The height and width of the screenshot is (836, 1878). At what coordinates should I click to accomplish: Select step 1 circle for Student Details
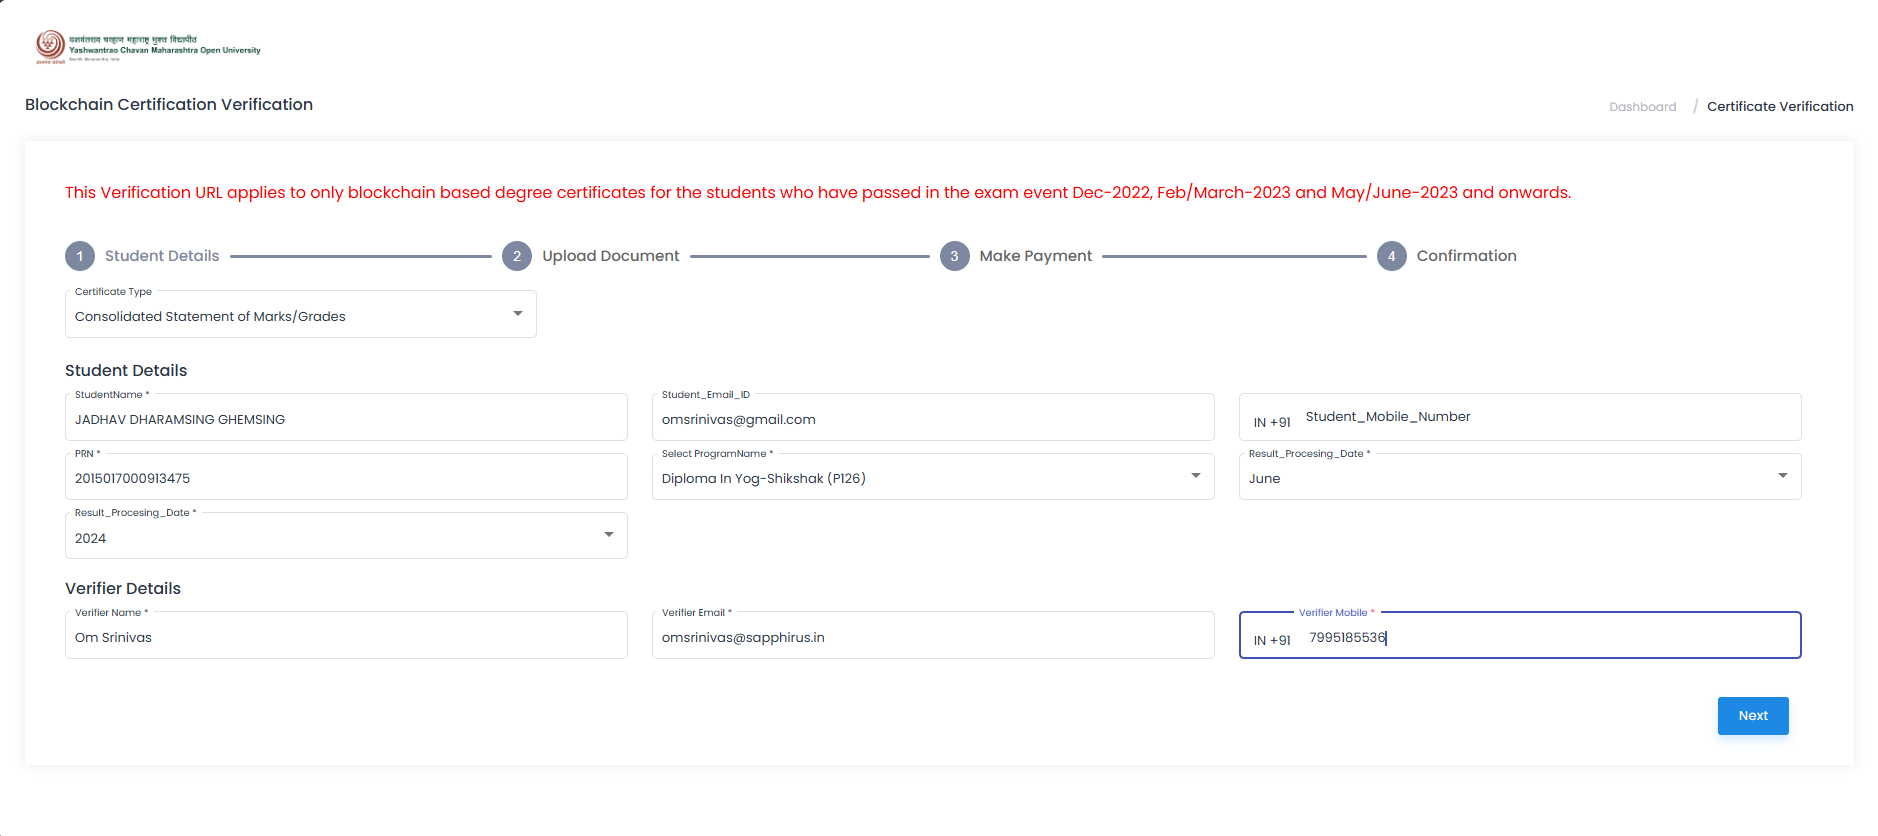80,256
